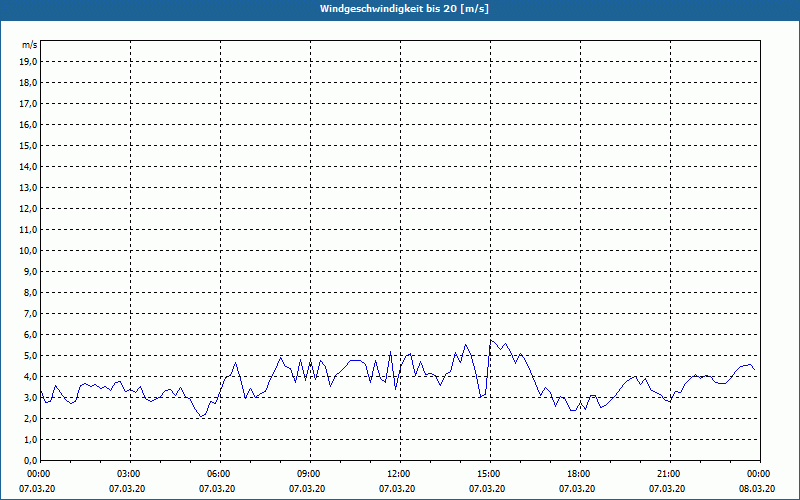Select the 18,0 y-axis label
The height and width of the screenshot is (500, 800).
point(29,83)
